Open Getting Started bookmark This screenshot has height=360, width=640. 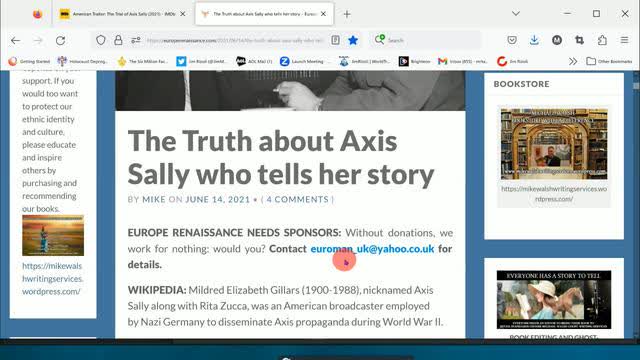point(29,61)
